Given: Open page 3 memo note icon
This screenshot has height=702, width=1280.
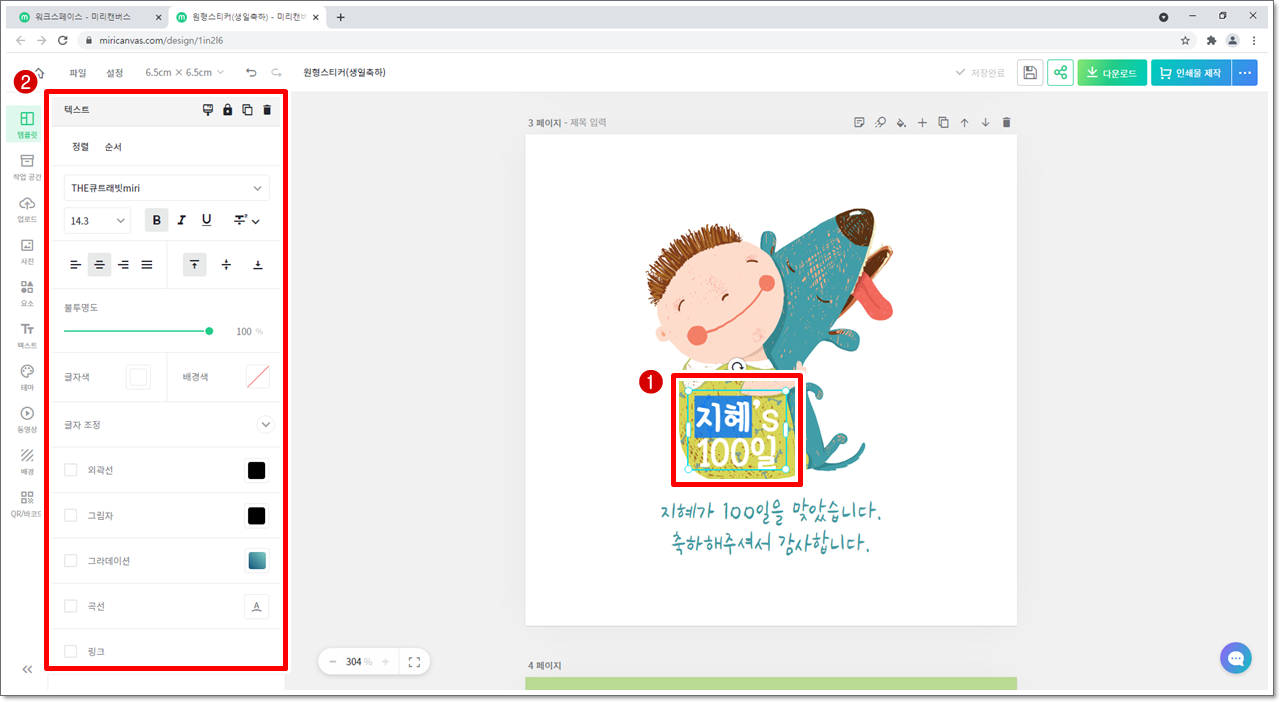Looking at the screenshot, I should 859,123.
